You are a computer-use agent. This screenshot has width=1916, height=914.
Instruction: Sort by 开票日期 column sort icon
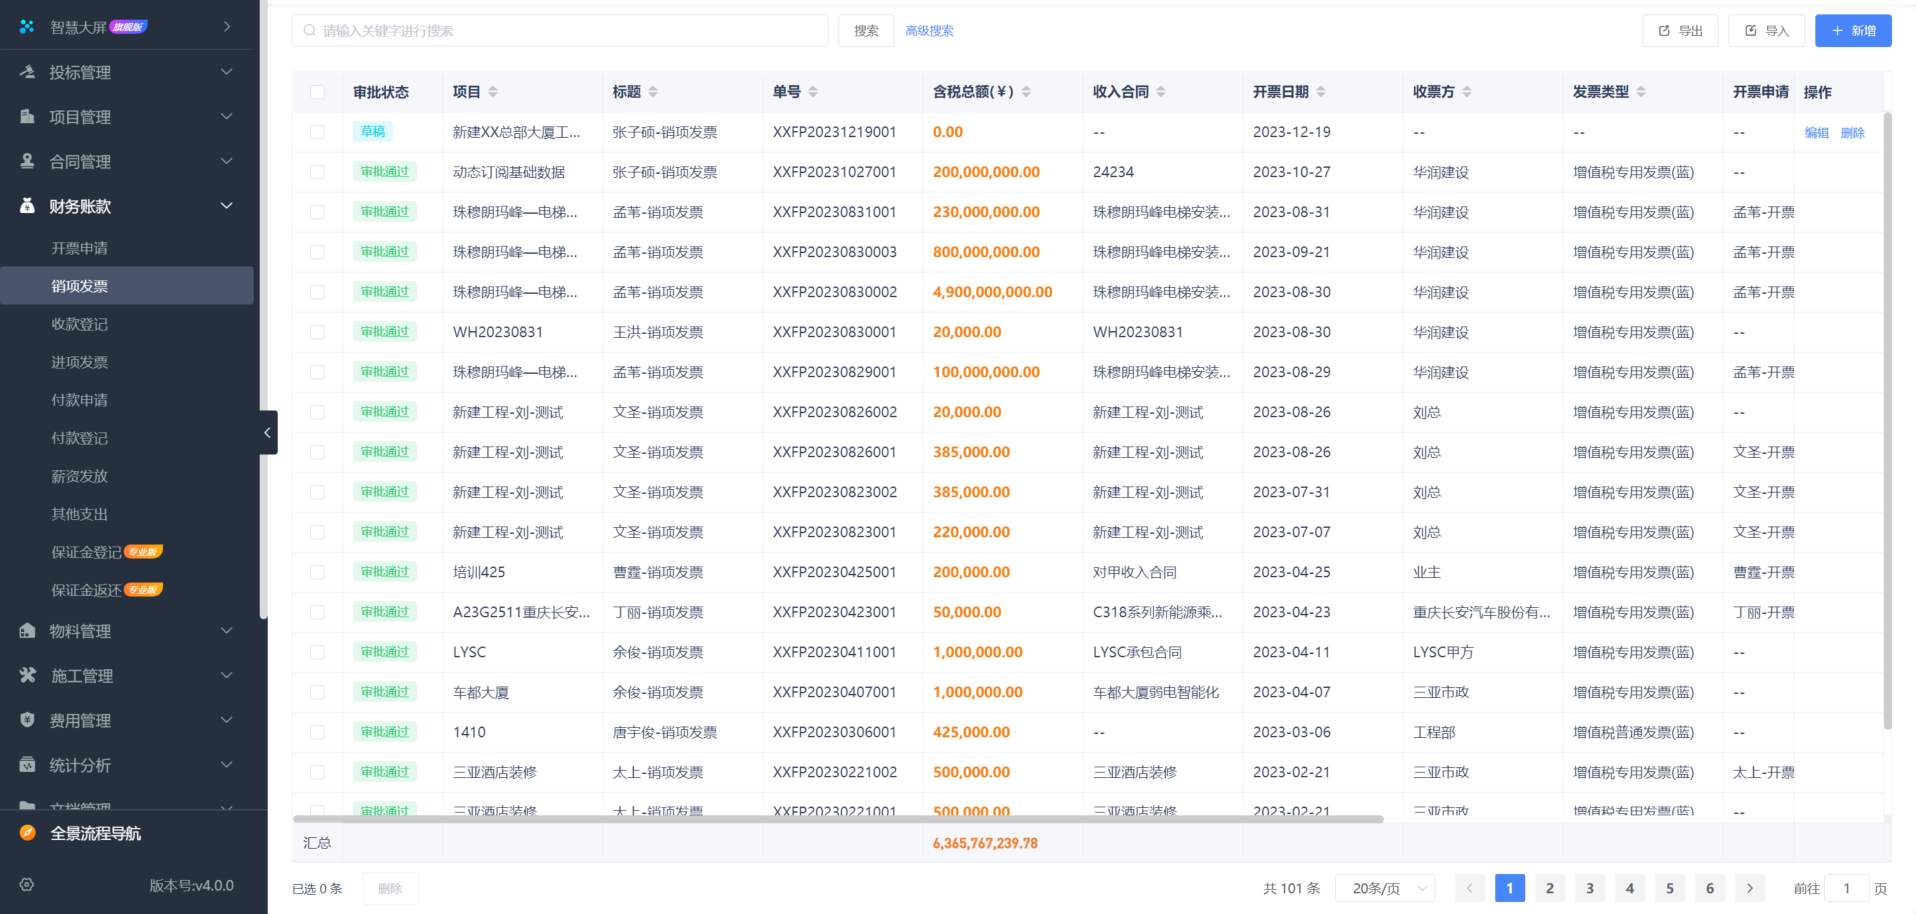1321,92
